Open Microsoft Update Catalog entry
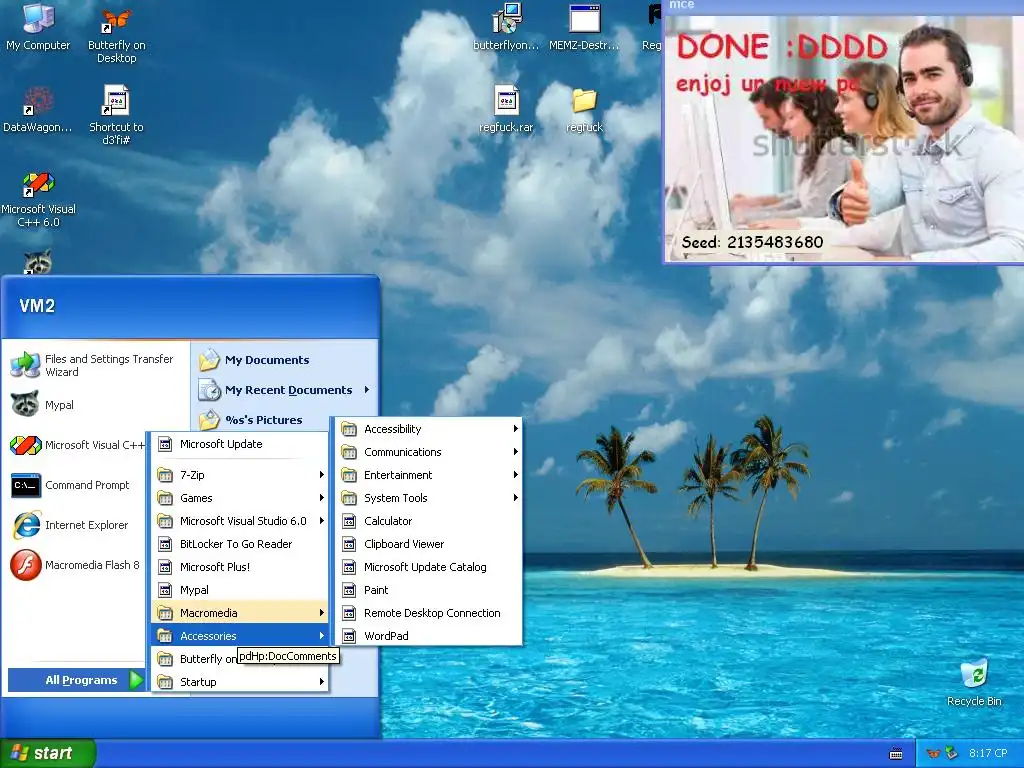Viewport: 1024px width, 768px height. (x=427, y=567)
